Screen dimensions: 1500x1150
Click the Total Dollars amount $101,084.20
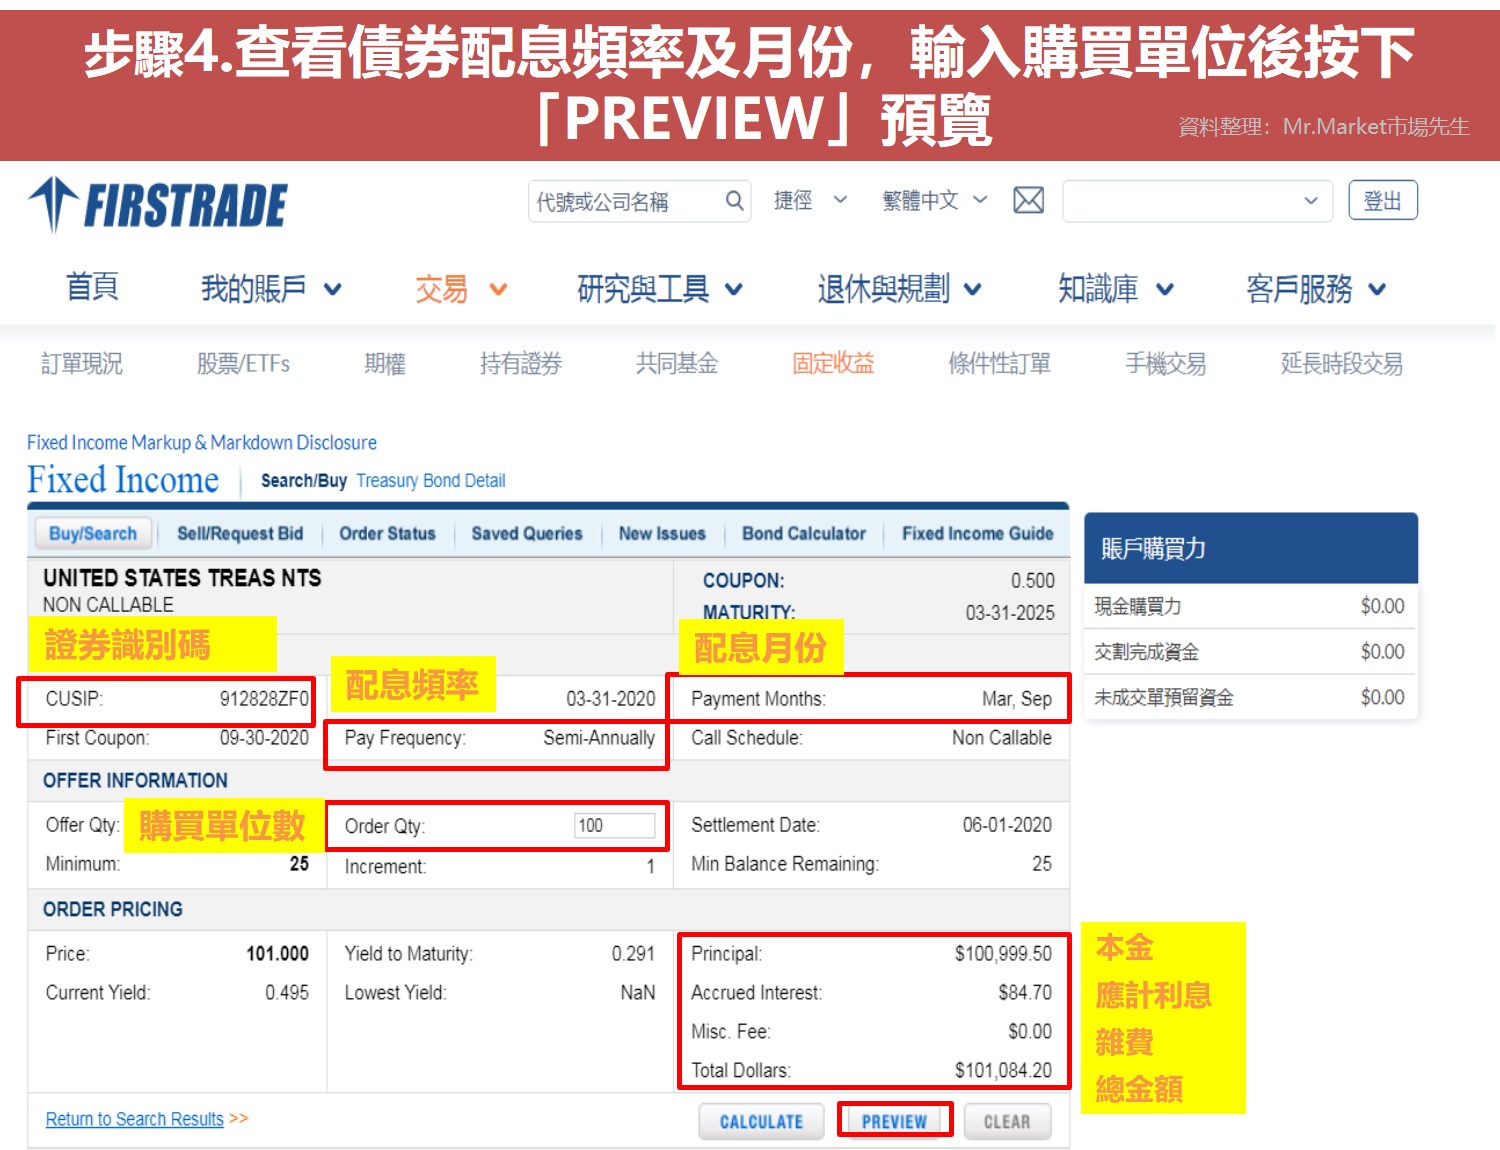click(x=1003, y=1071)
